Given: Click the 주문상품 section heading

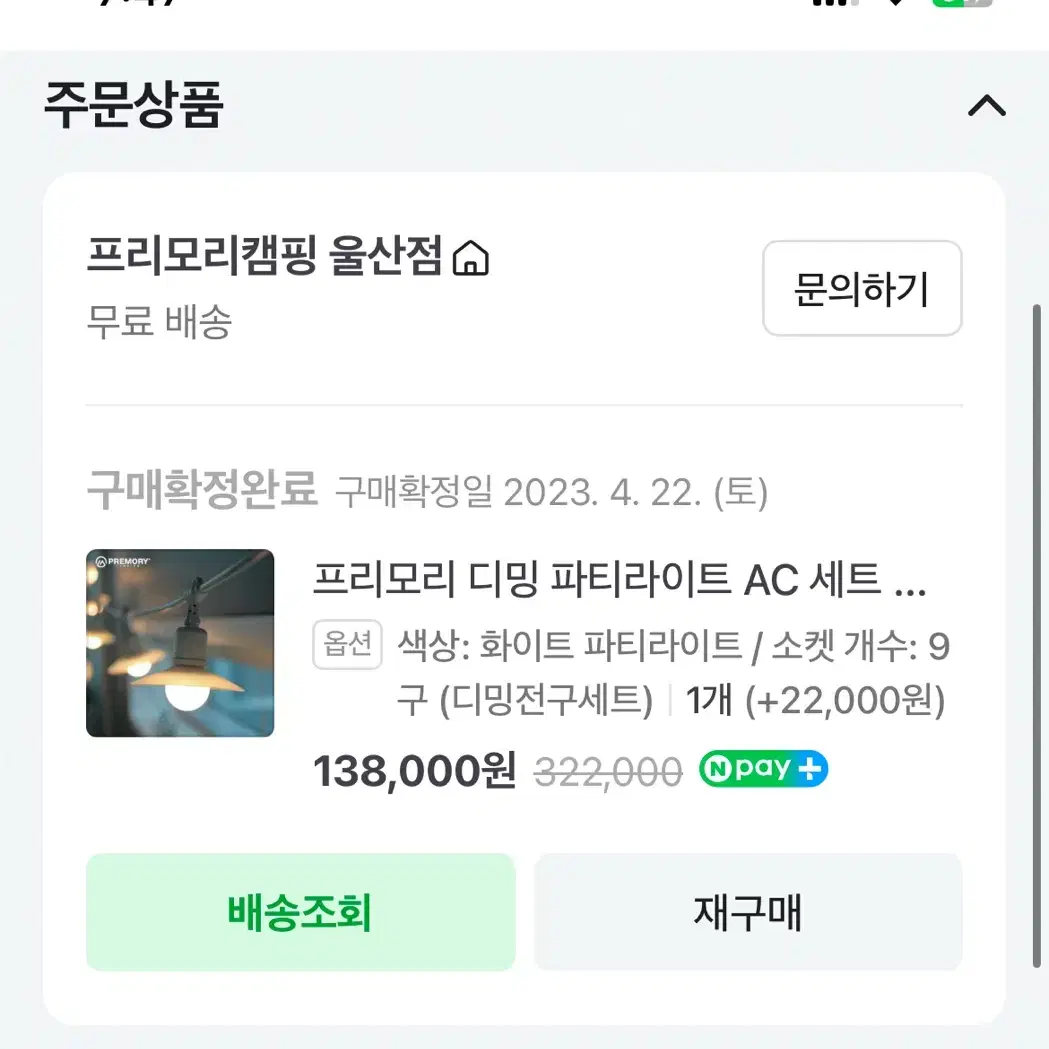Looking at the screenshot, I should (x=133, y=105).
